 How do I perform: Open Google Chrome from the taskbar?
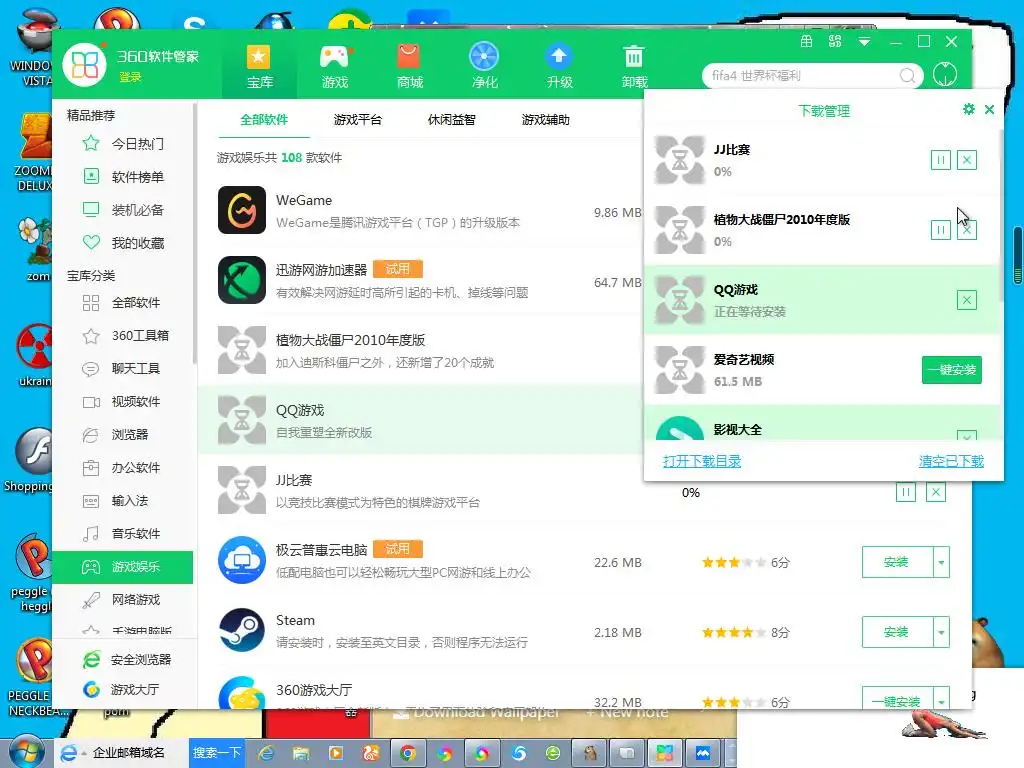pyautogui.click(x=408, y=753)
